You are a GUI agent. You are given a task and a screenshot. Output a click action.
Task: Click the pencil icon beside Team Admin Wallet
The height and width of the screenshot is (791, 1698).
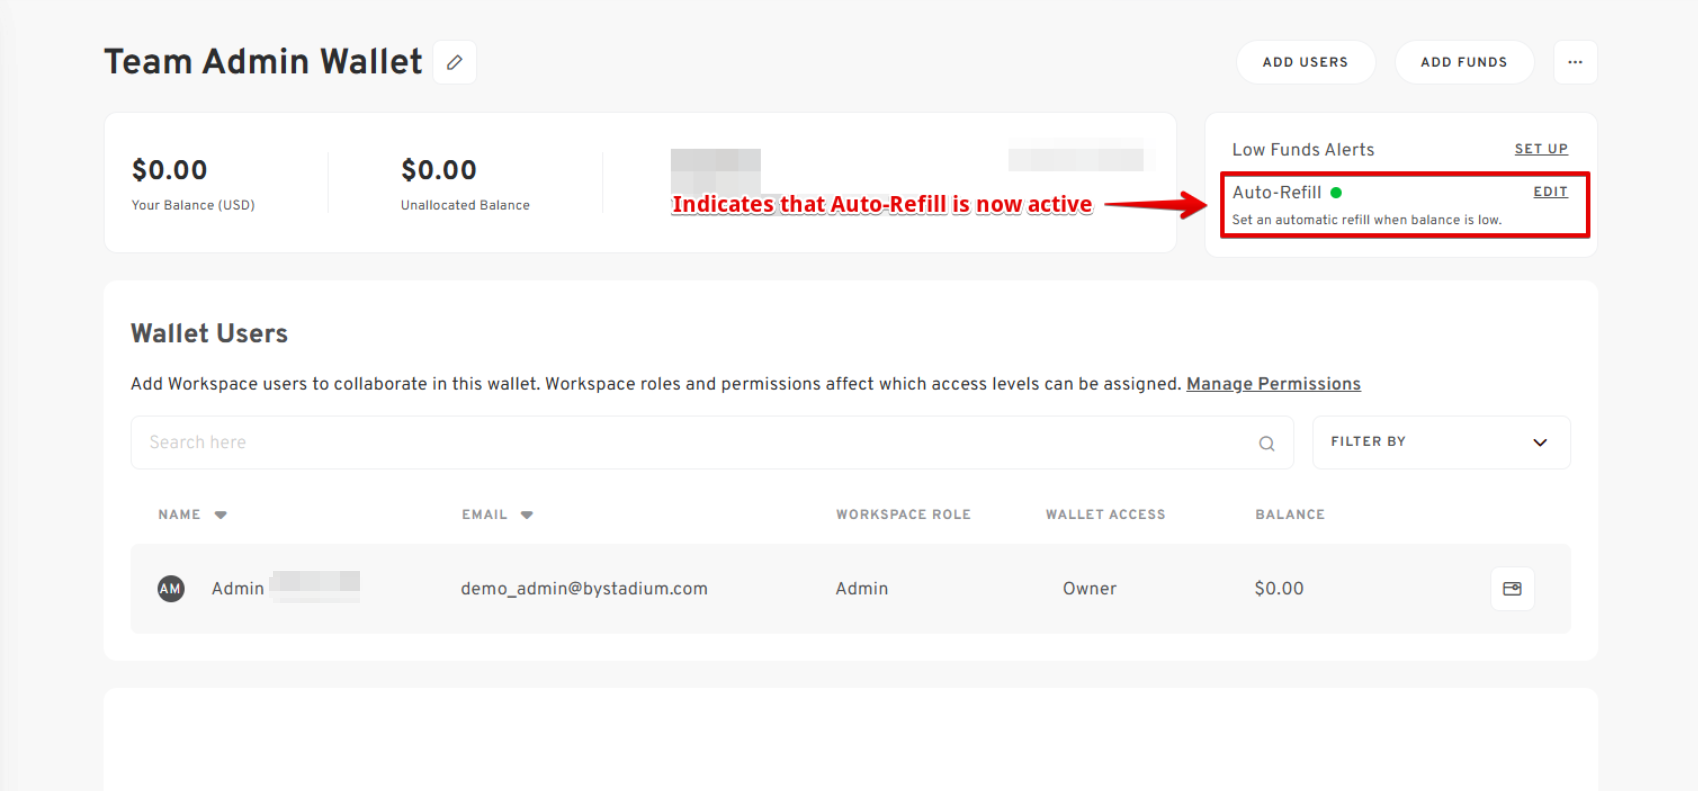point(454,62)
